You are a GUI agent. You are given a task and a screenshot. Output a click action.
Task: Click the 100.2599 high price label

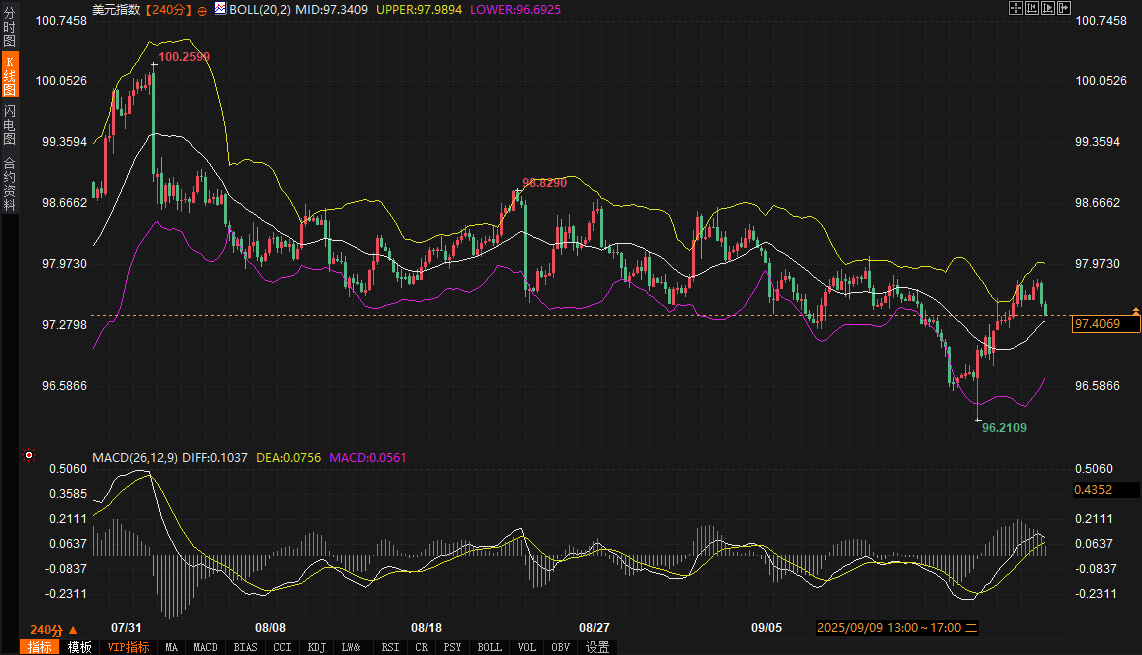pyautogui.click(x=184, y=57)
